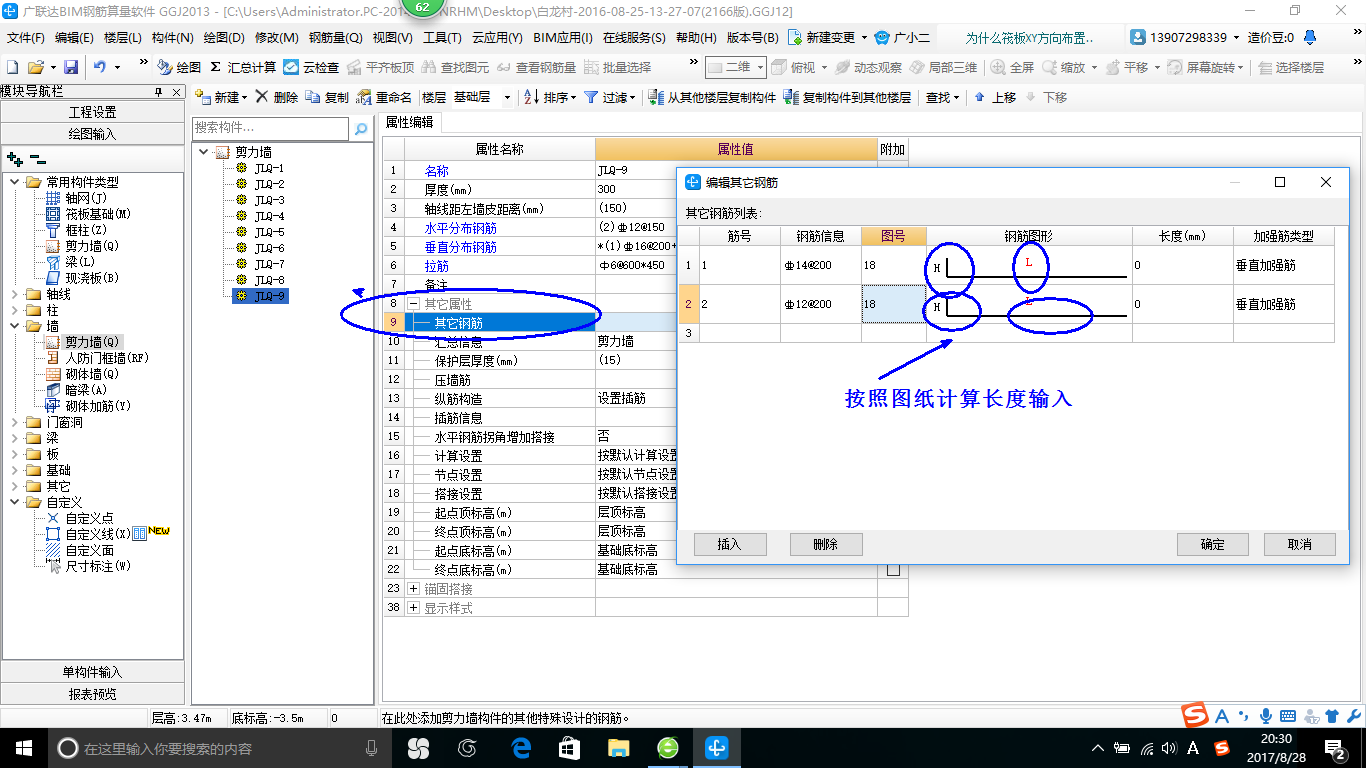Open the 构件(N) menu
The height and width of the screenshot is (768, 1366).
(x=172, y=37)
